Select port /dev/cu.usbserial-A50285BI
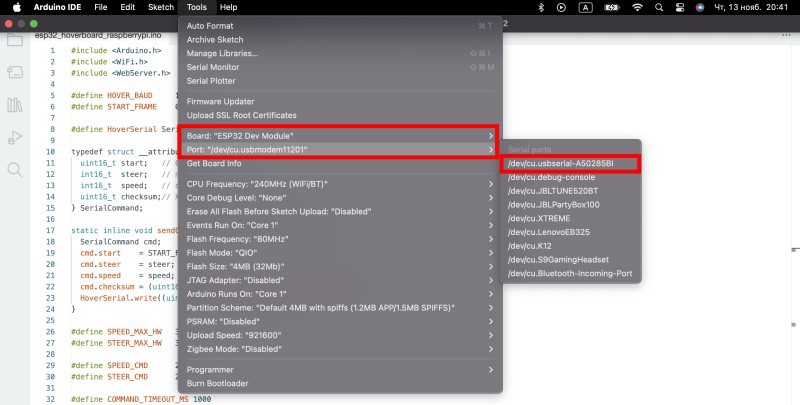 click(571, 164)
